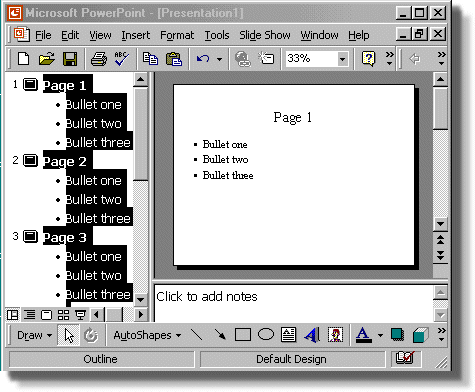Click the 'Click to add notes' field

[x=293, y=303]
